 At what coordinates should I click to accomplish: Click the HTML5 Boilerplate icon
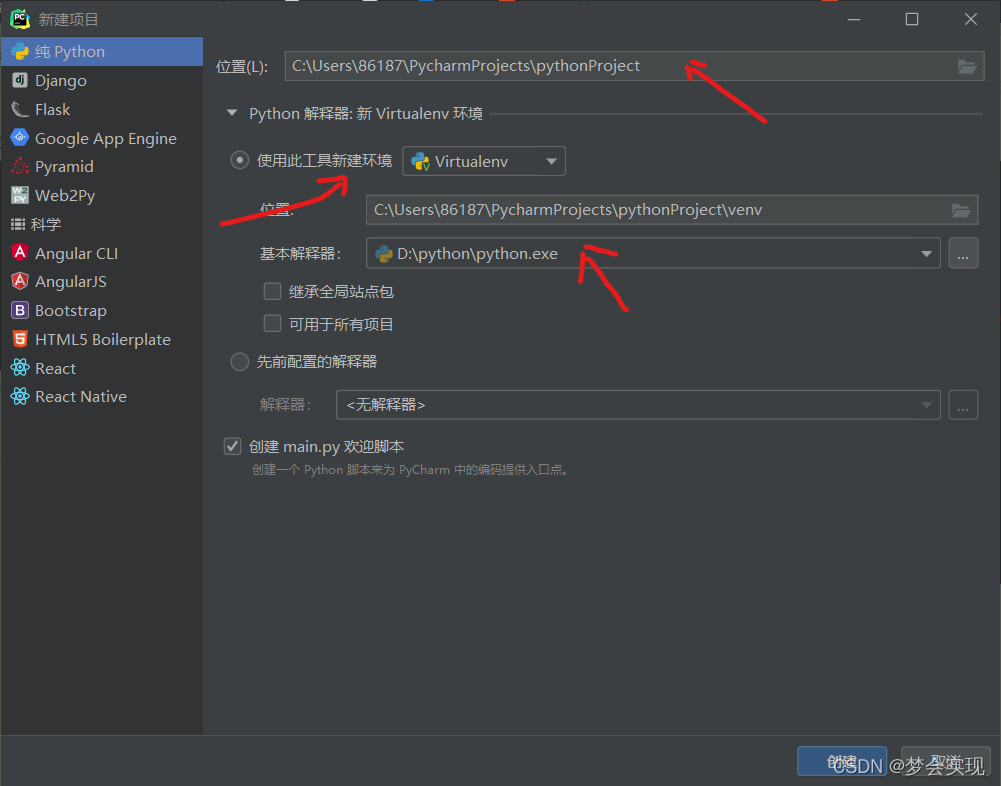20,339
